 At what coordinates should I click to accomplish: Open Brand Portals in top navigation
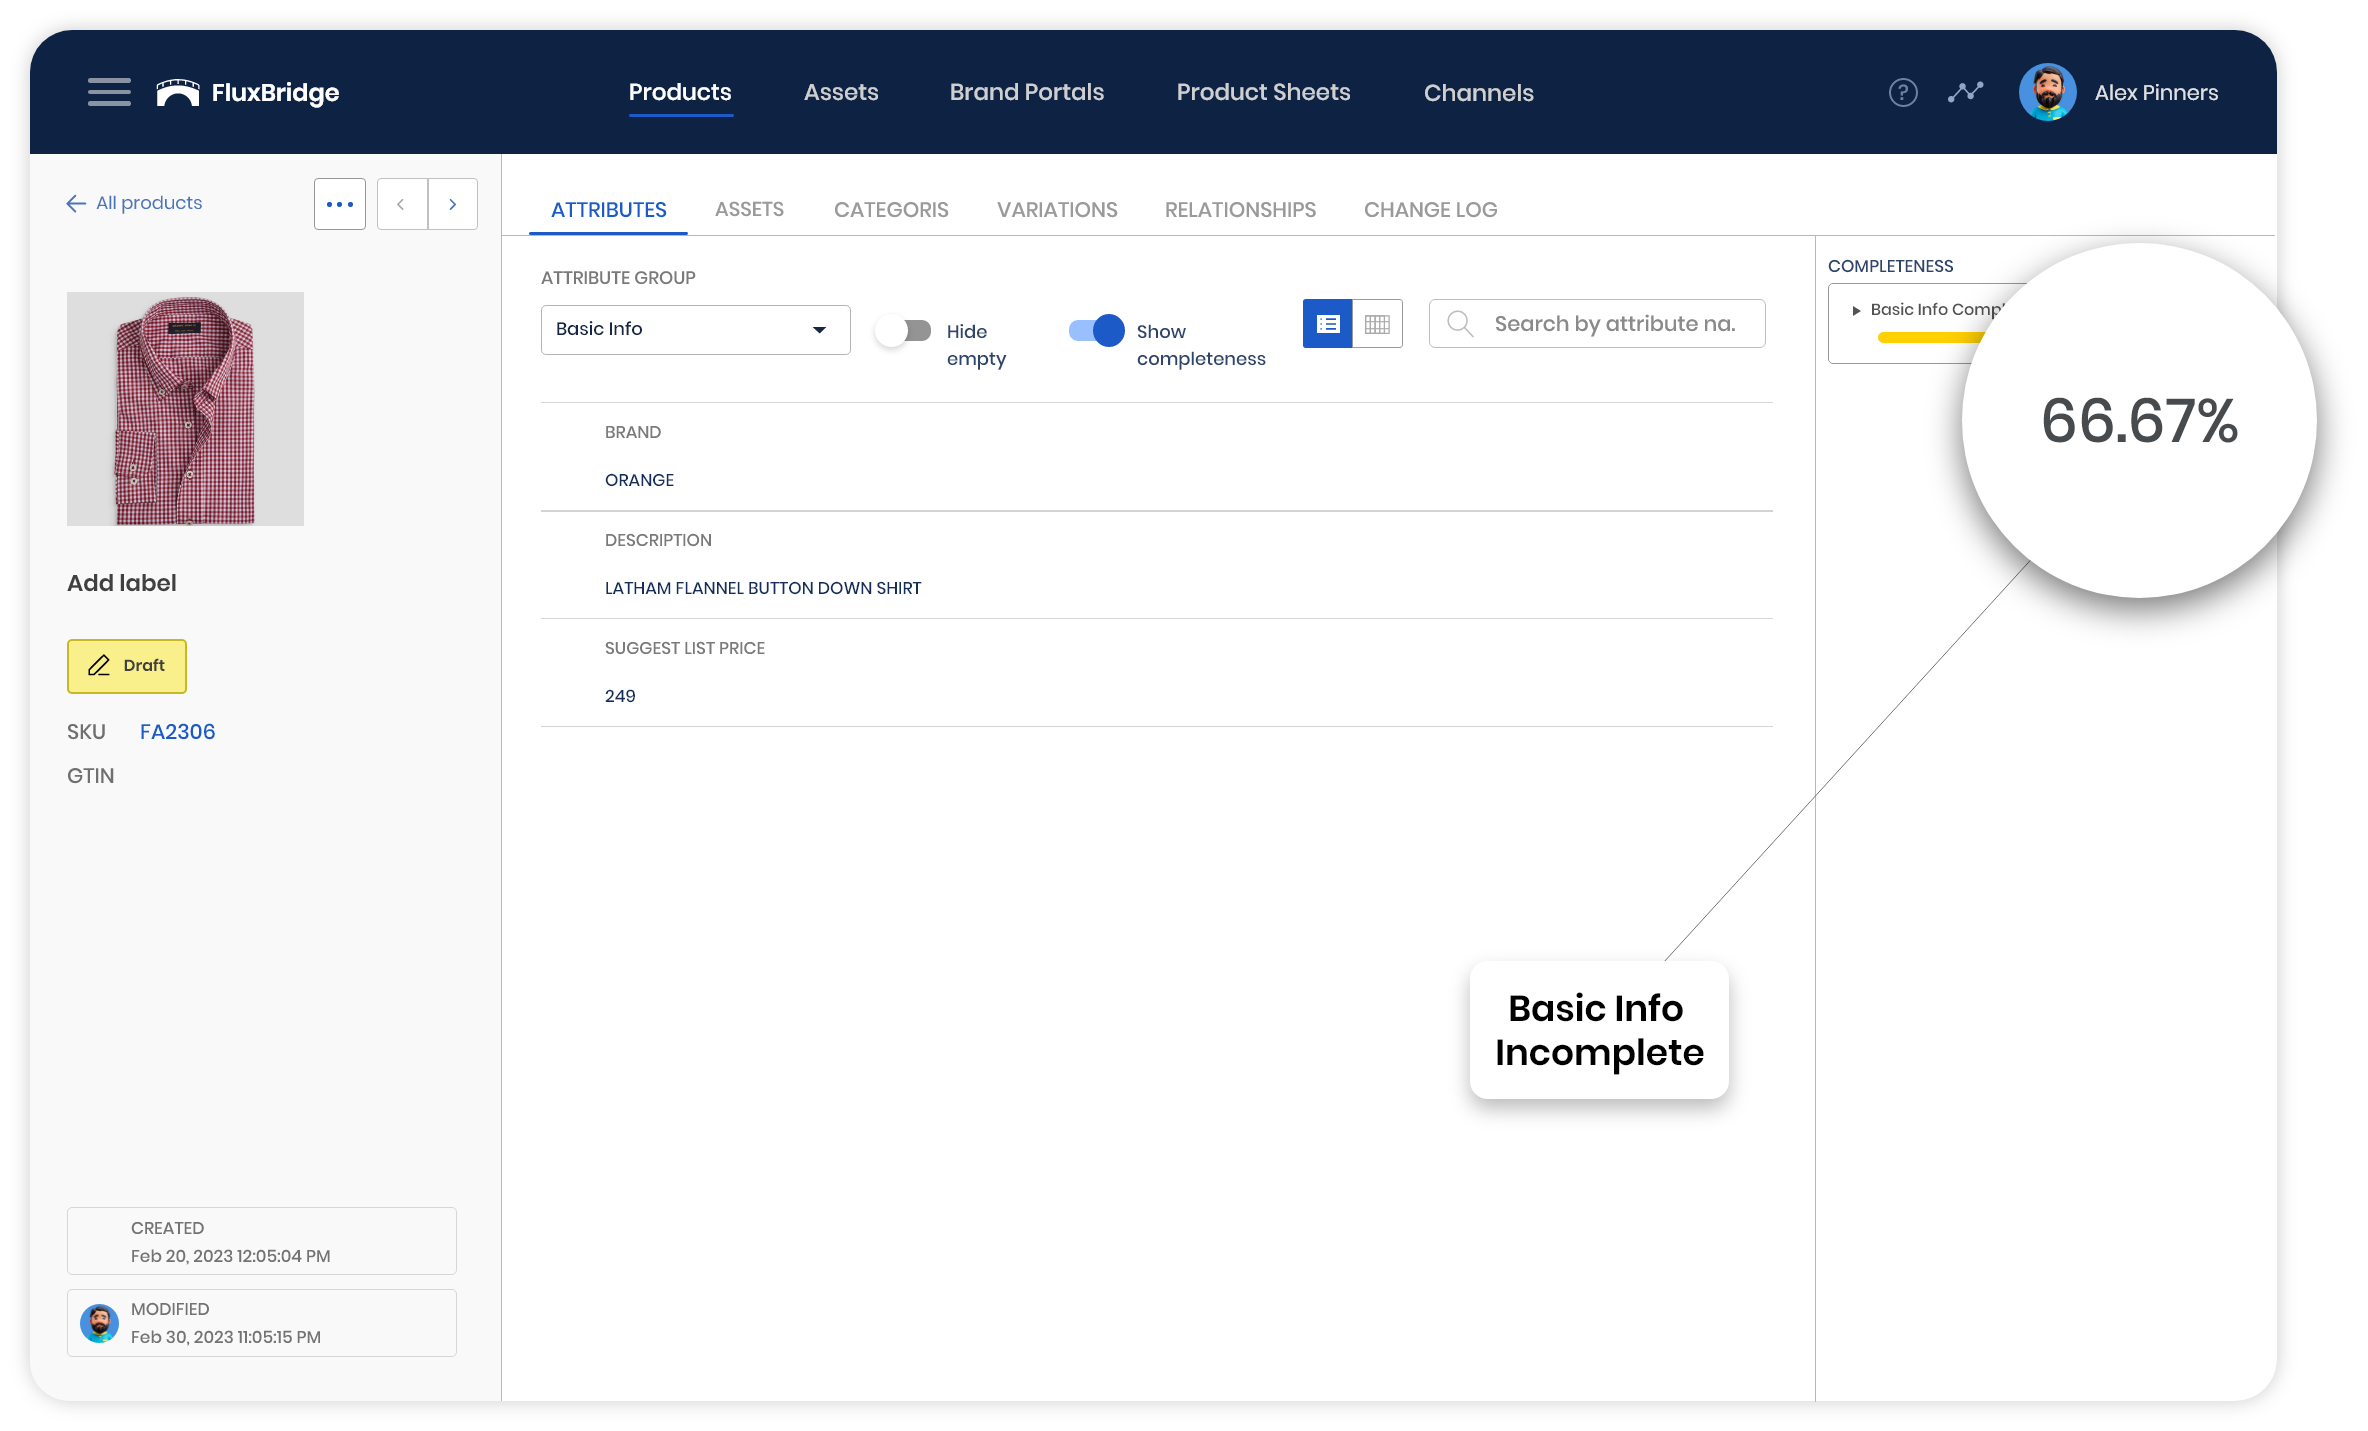click(x=1026, y=93)
